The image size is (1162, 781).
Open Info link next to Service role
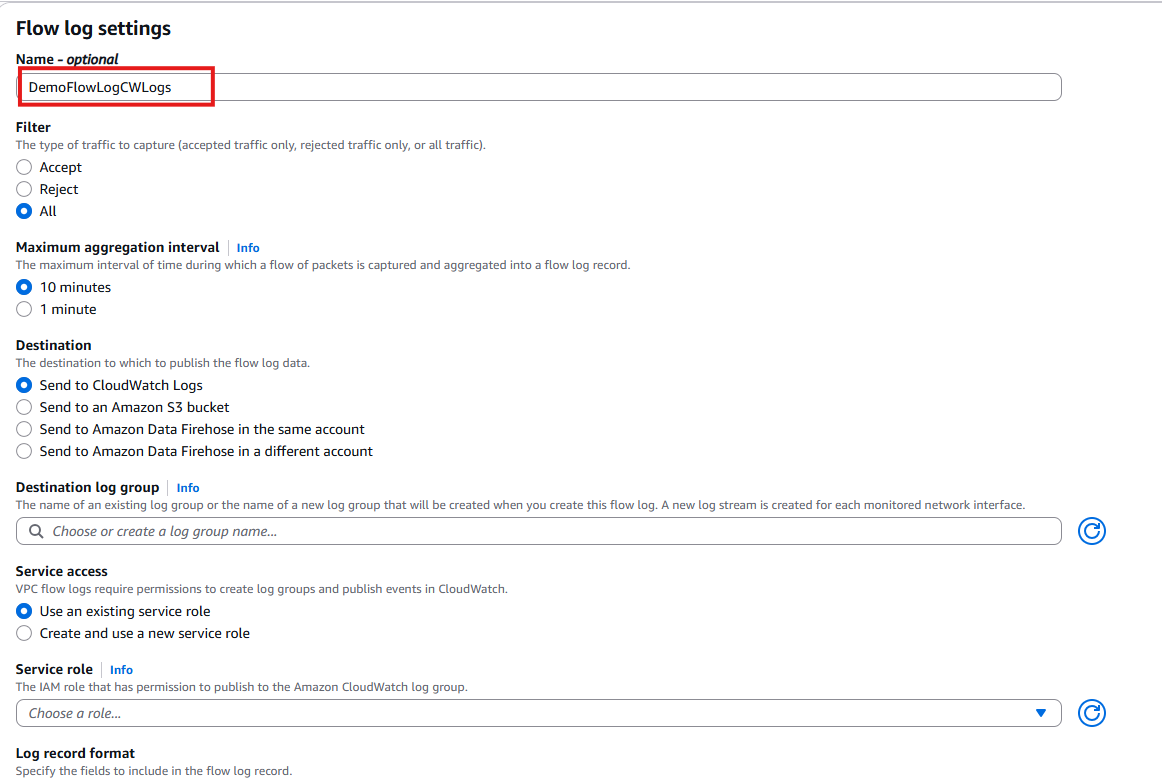(121, 670)
